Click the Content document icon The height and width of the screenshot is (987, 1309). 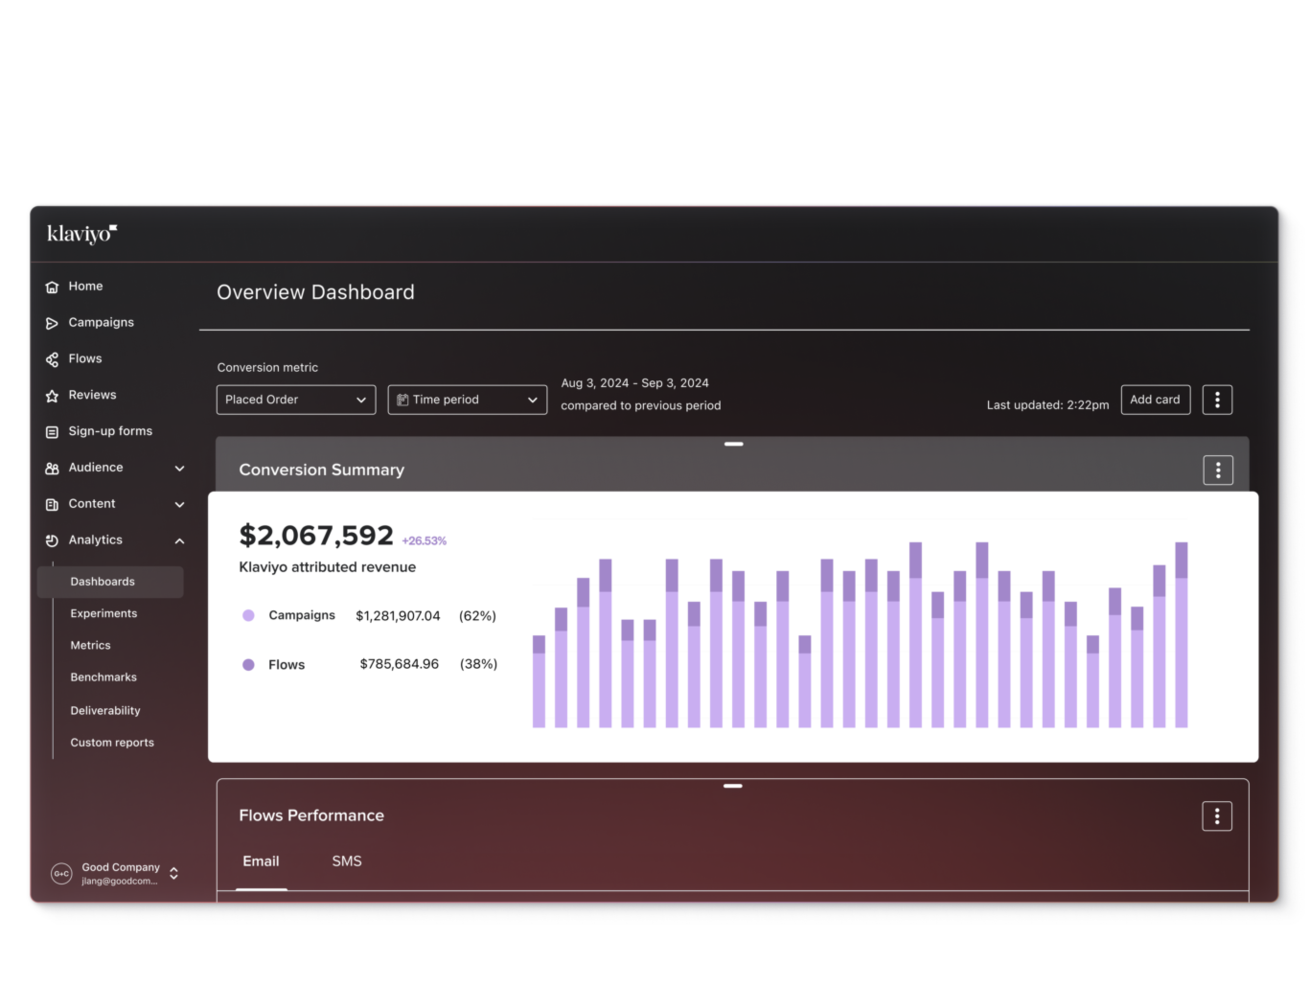[x=52, y=505]
